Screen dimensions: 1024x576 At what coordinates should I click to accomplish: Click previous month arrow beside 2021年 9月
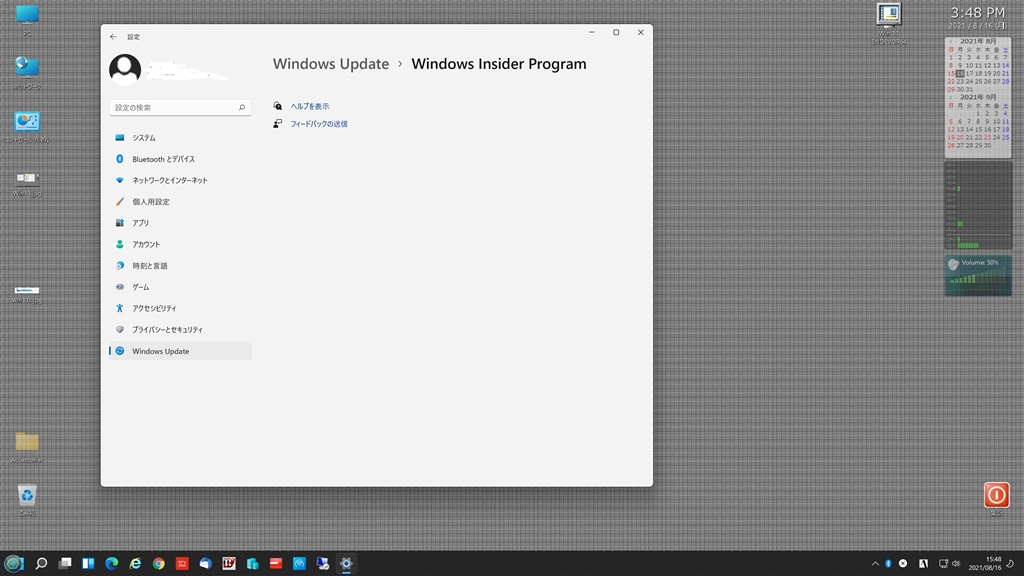951,97
